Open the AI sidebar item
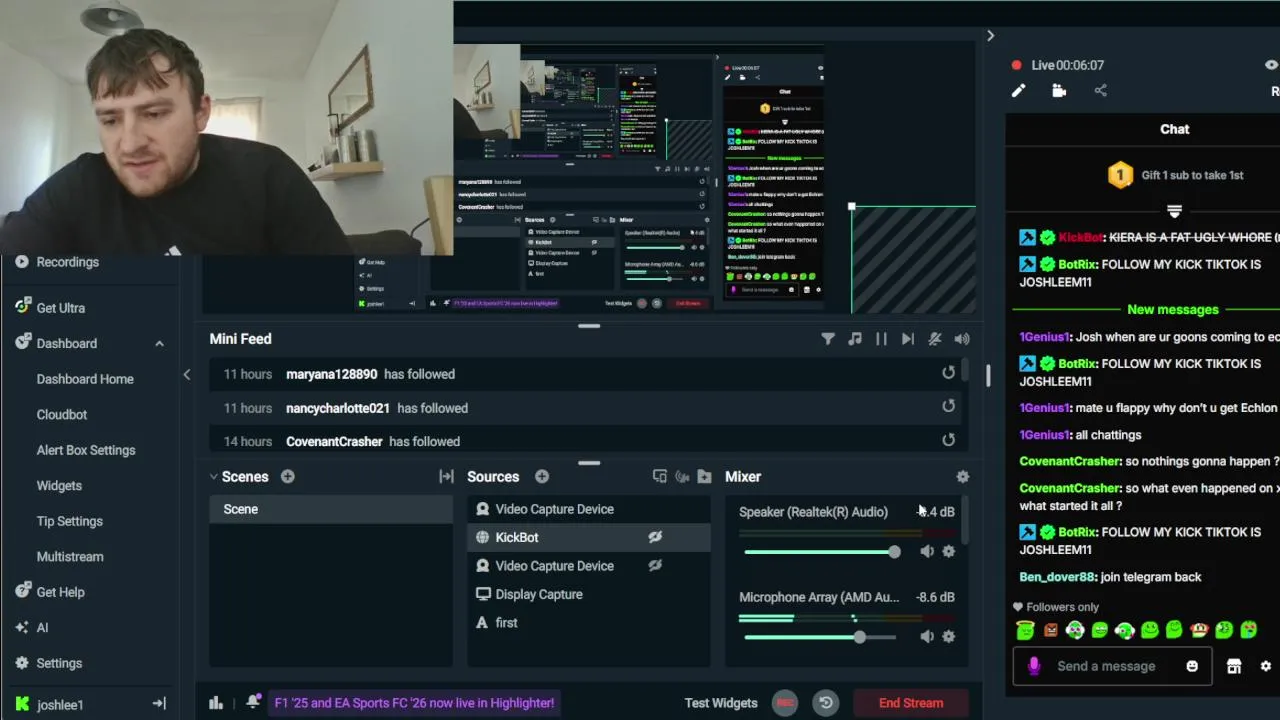Image resolution: width=1280 pixels, height=720 pixels. (42, 627)
